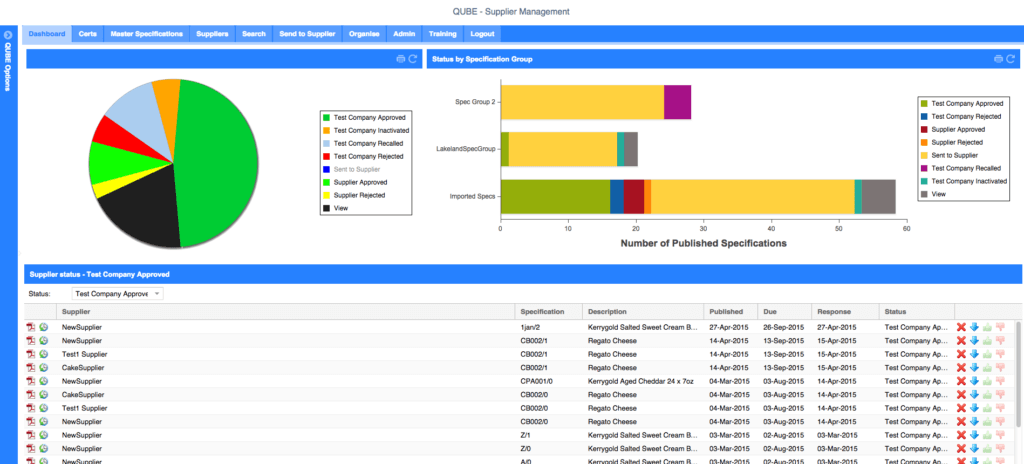Sort table by Supplier column header
Screen dimensions: 1024x464
[285, 312]
